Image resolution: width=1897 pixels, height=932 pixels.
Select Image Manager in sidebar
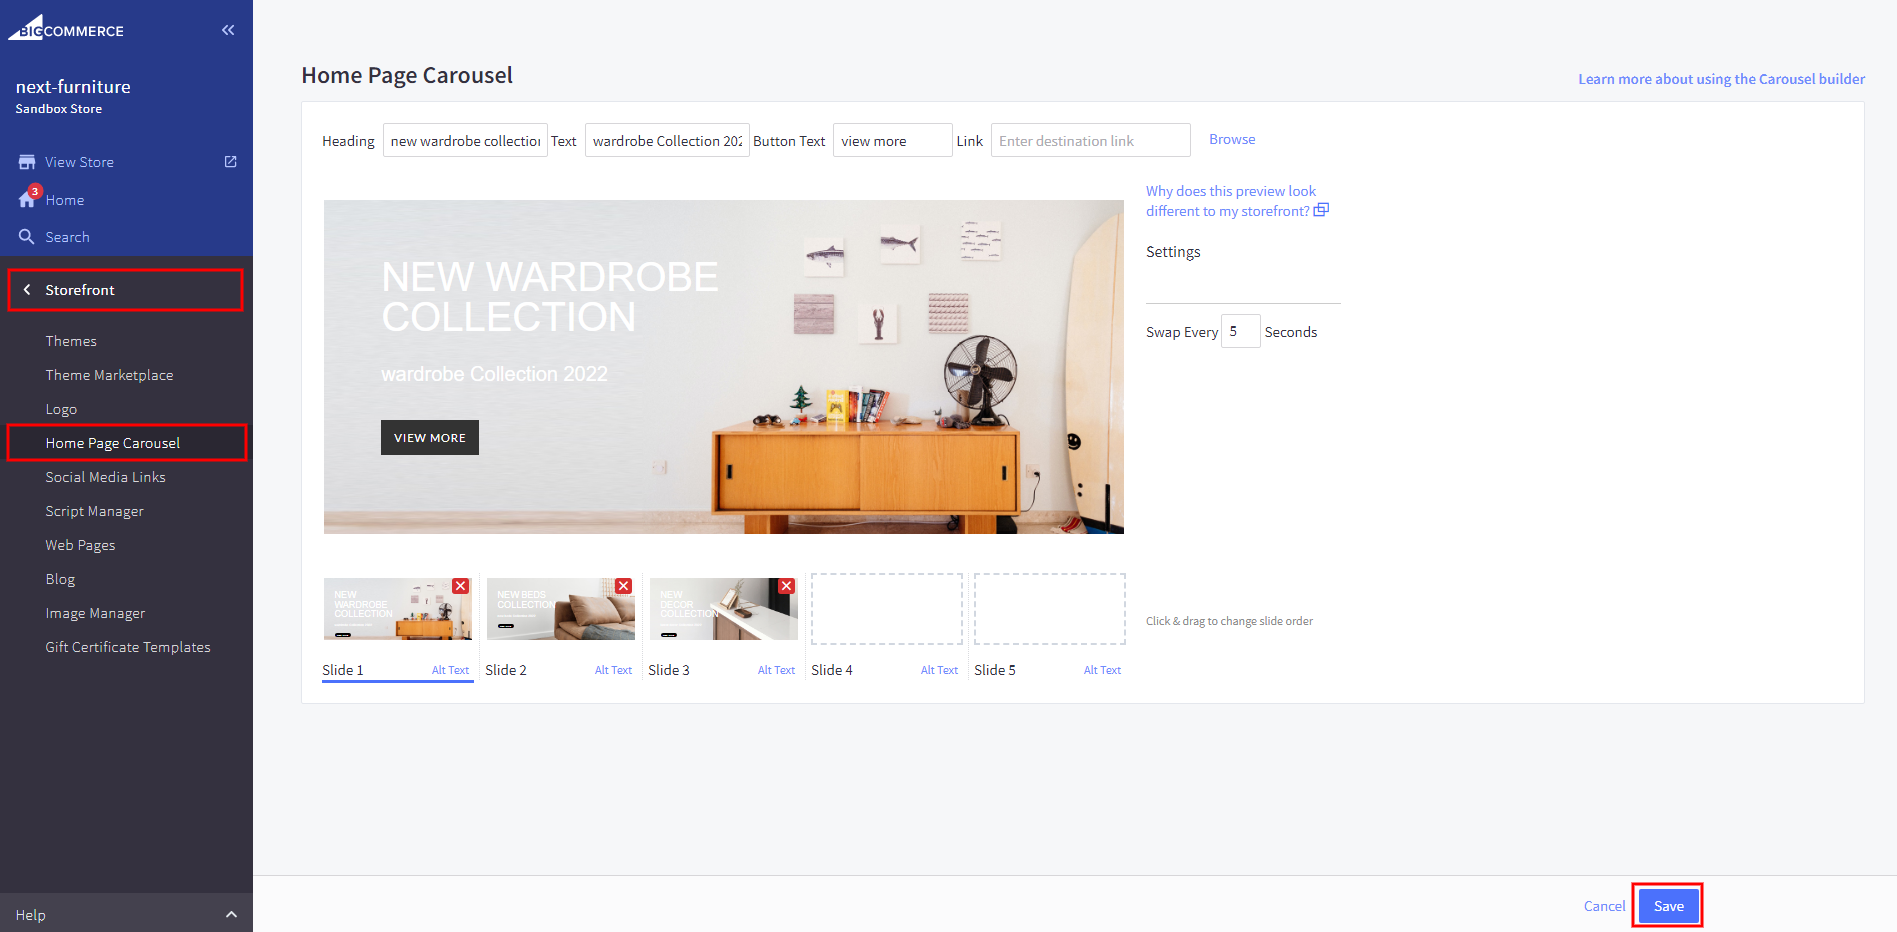click(95, 613)
